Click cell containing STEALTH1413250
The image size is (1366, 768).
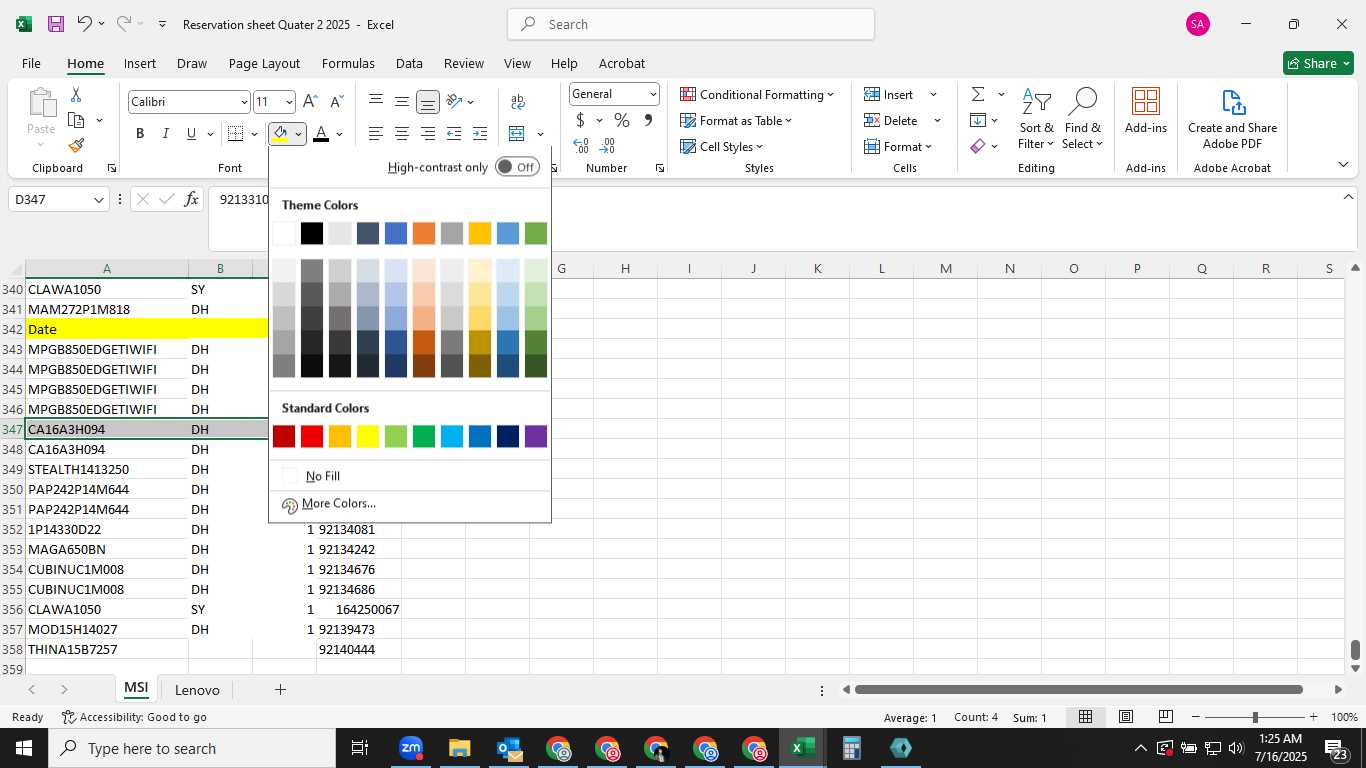click(x=107, y=469)
